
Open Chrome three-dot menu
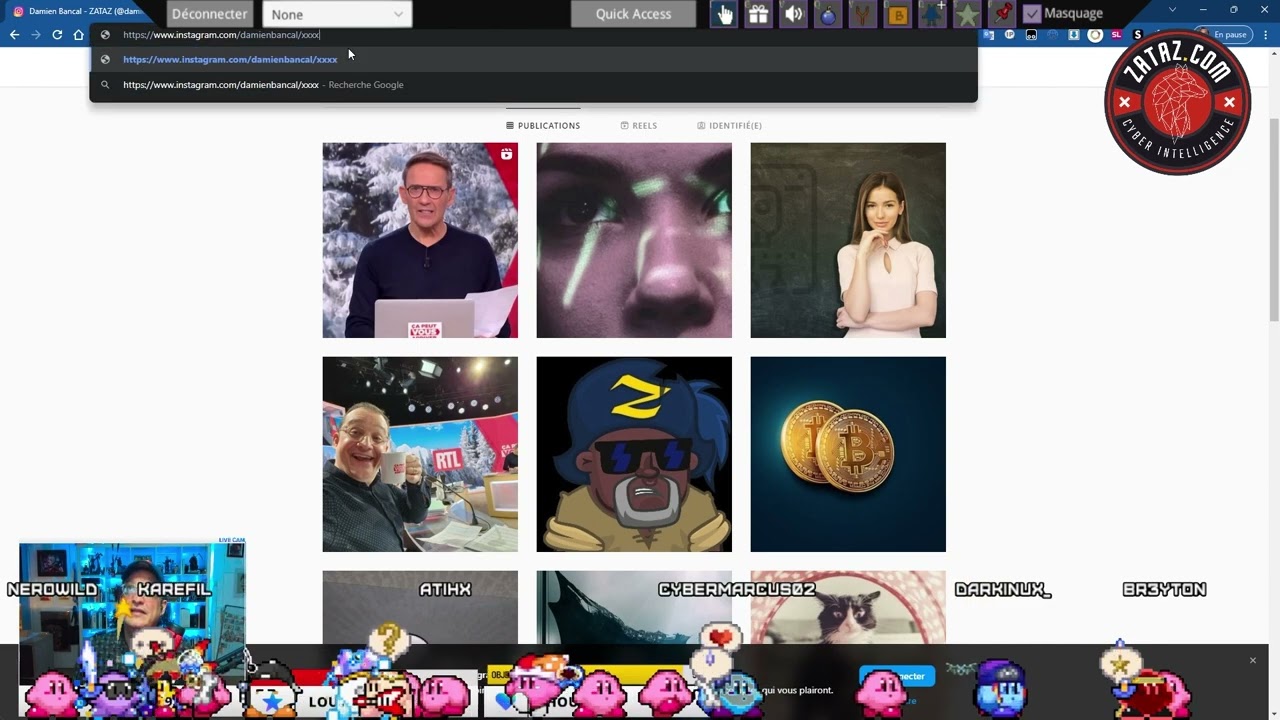(x=1265, y=35)
